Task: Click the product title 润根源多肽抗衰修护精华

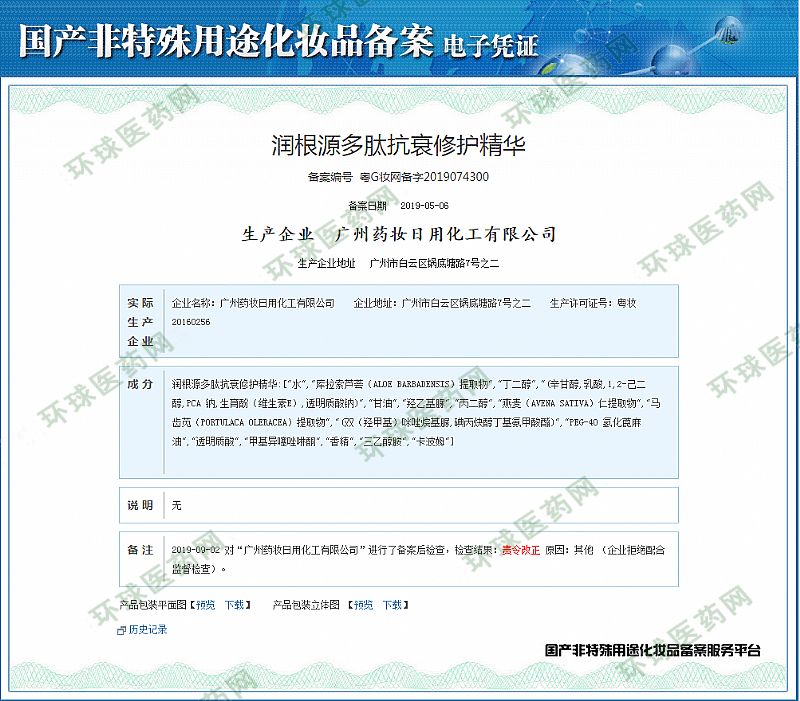Action: [x=398, y=144]
